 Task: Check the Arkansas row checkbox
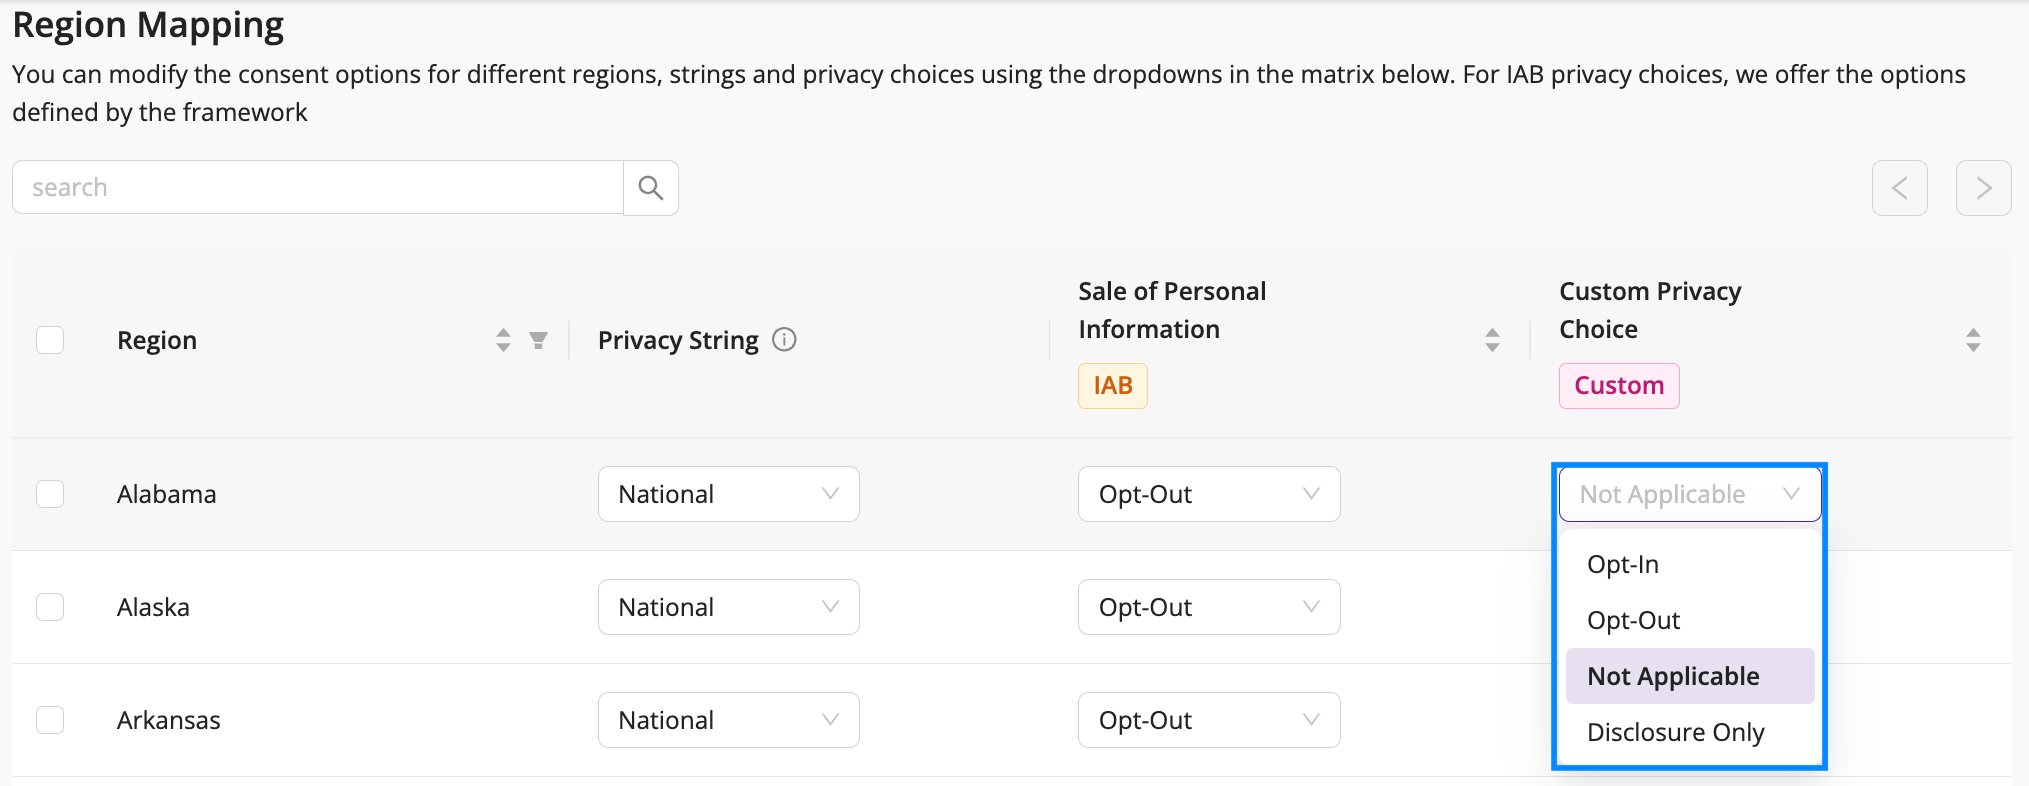pos(50,720)
